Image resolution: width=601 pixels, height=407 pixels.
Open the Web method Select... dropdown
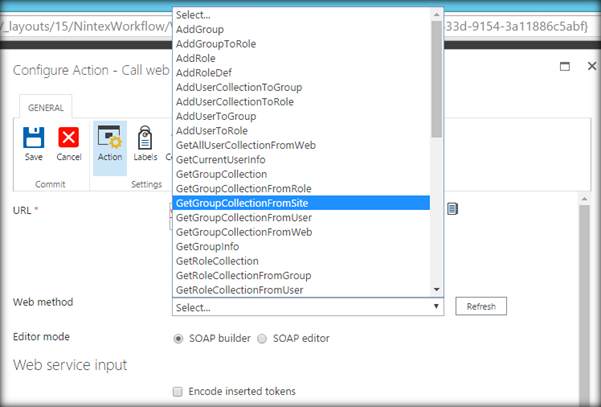coord(308,307)
